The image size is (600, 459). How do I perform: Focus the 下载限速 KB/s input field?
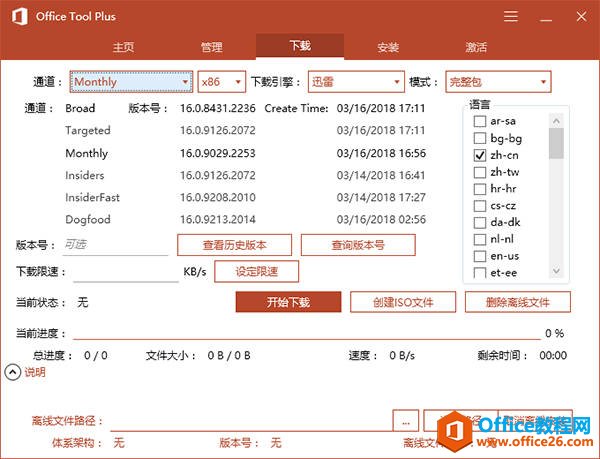126,272
